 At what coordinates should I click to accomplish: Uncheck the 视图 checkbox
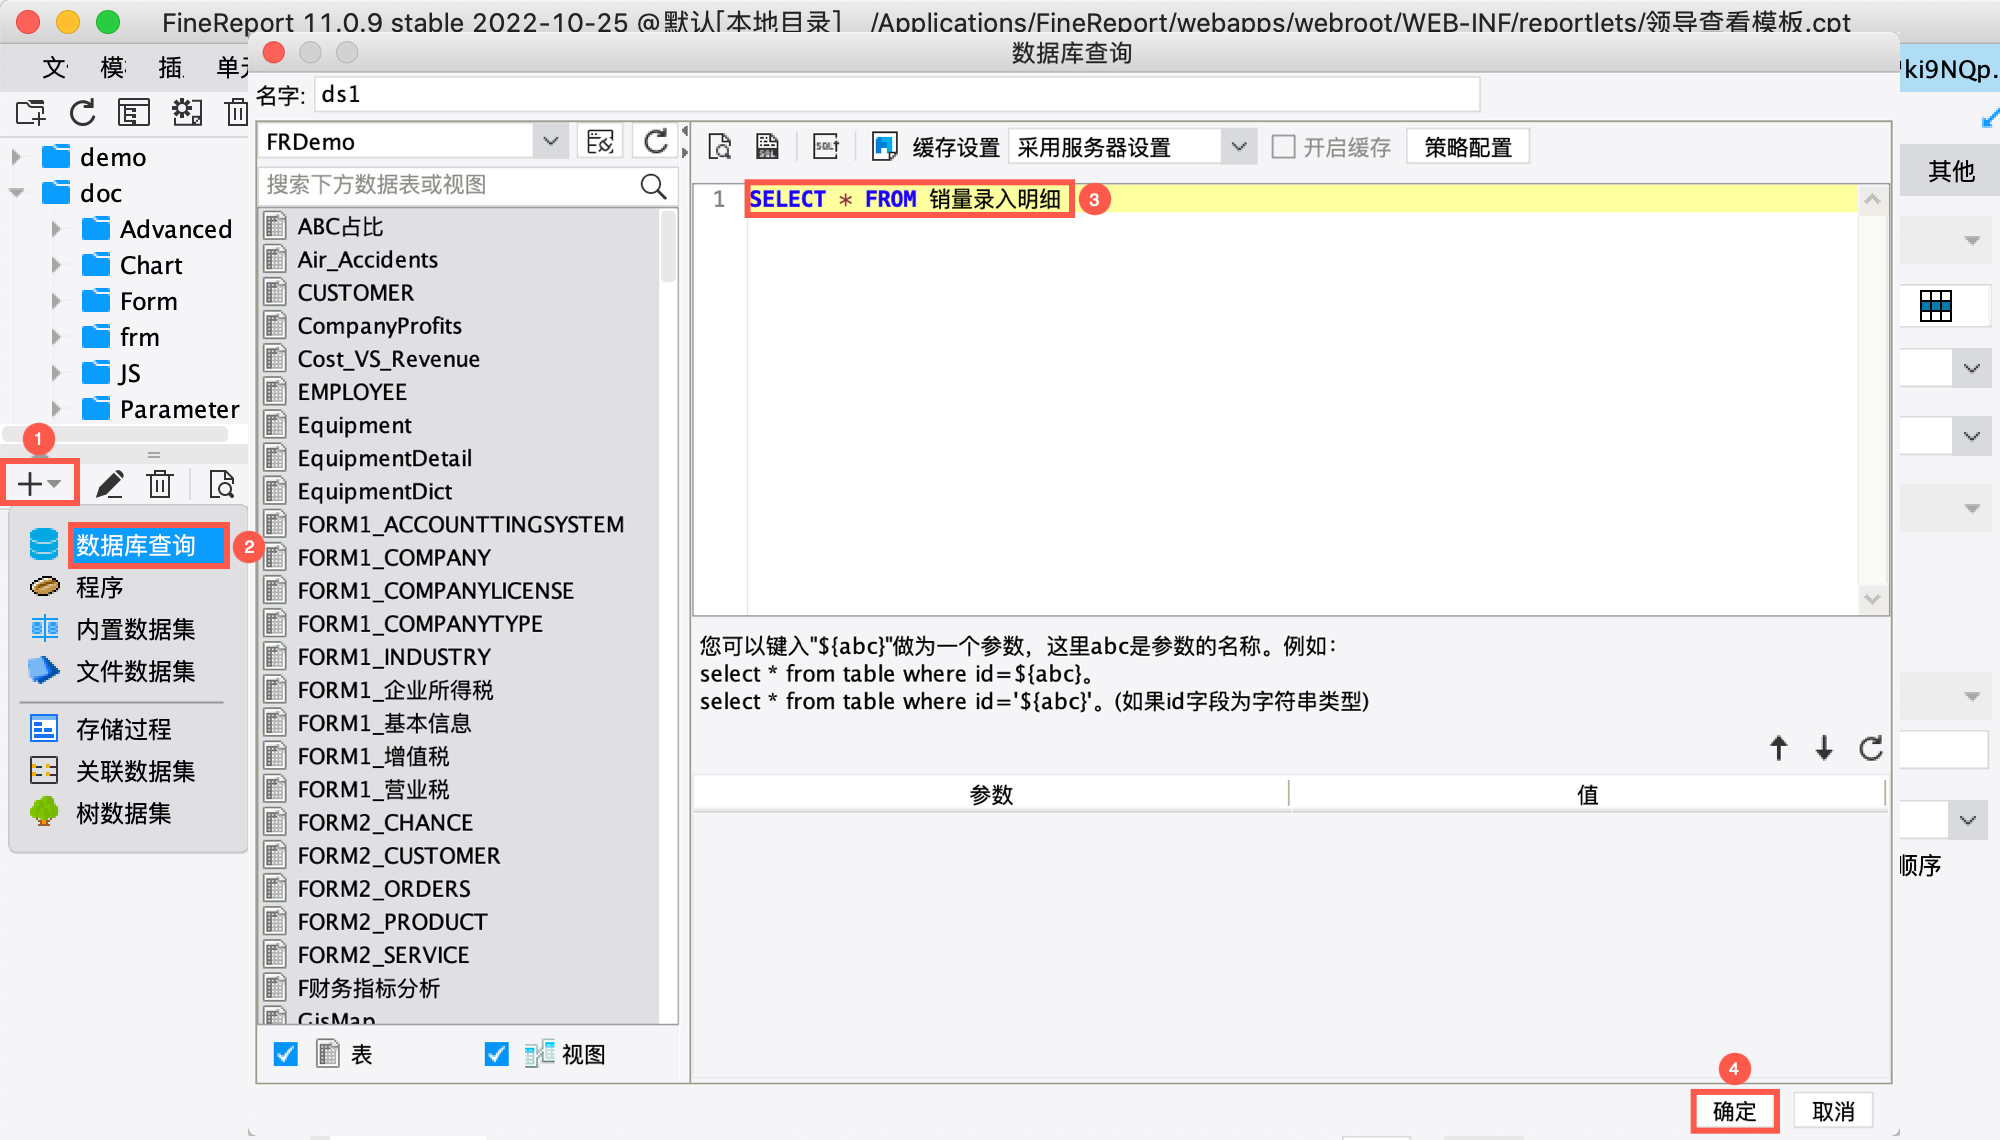point(496,1054)
